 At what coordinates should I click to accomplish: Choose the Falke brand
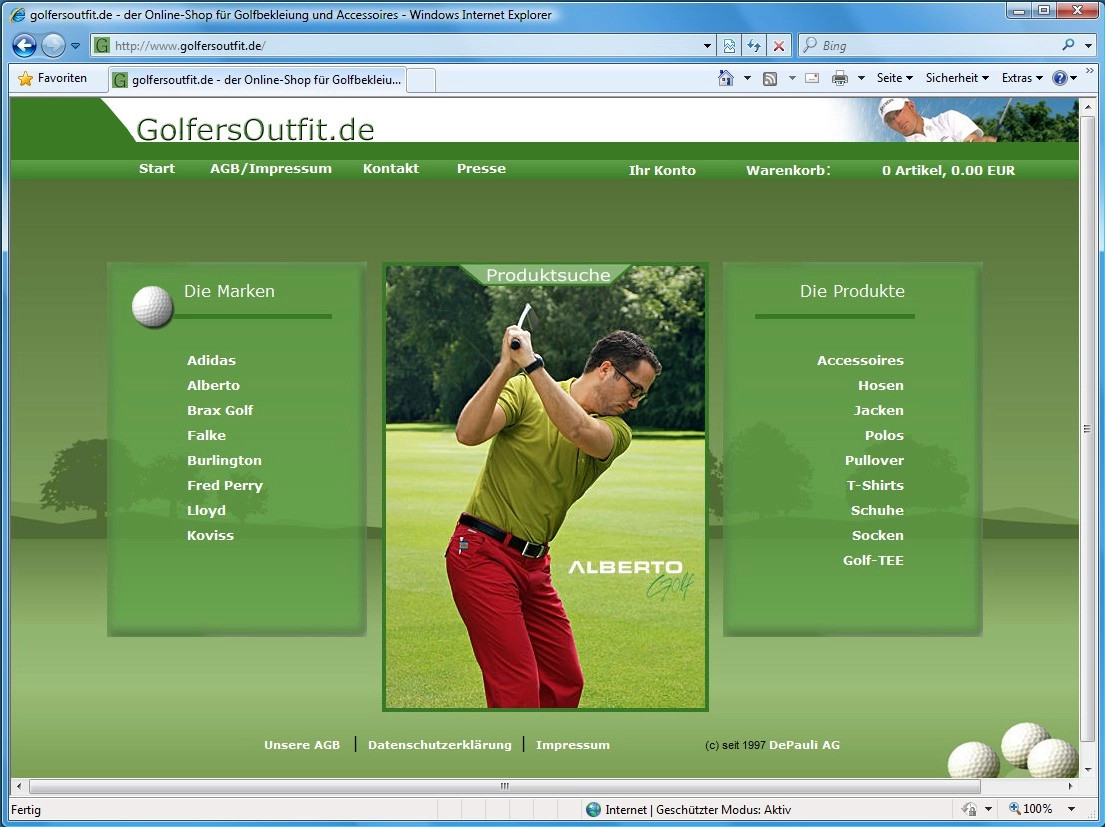point(206,435)
